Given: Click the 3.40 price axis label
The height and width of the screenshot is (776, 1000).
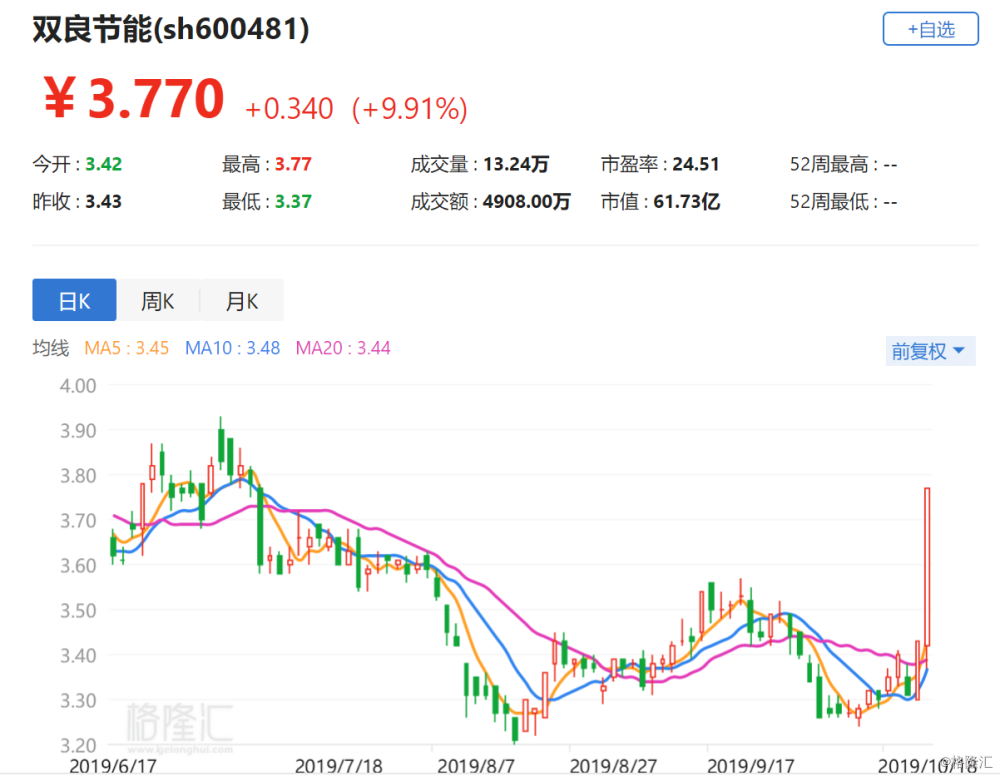Looking at the screenshot, I should [x=78, y=655].
